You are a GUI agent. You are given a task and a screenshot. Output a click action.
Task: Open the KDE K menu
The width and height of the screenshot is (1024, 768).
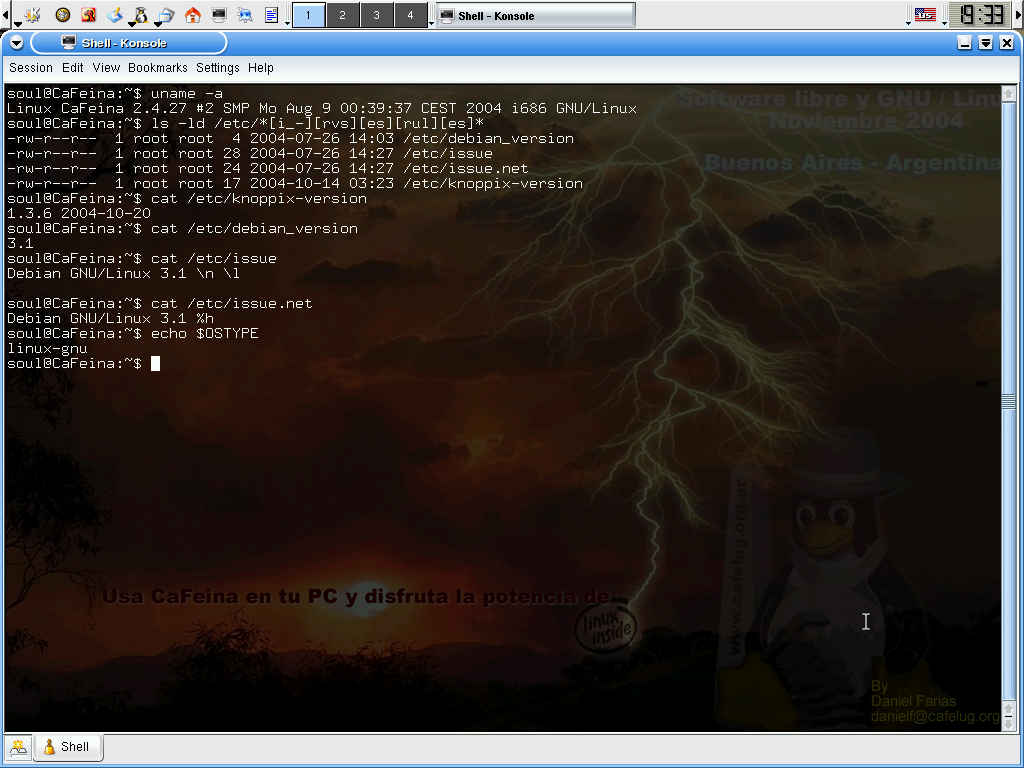pyautogui.click(x=33, y=14)
